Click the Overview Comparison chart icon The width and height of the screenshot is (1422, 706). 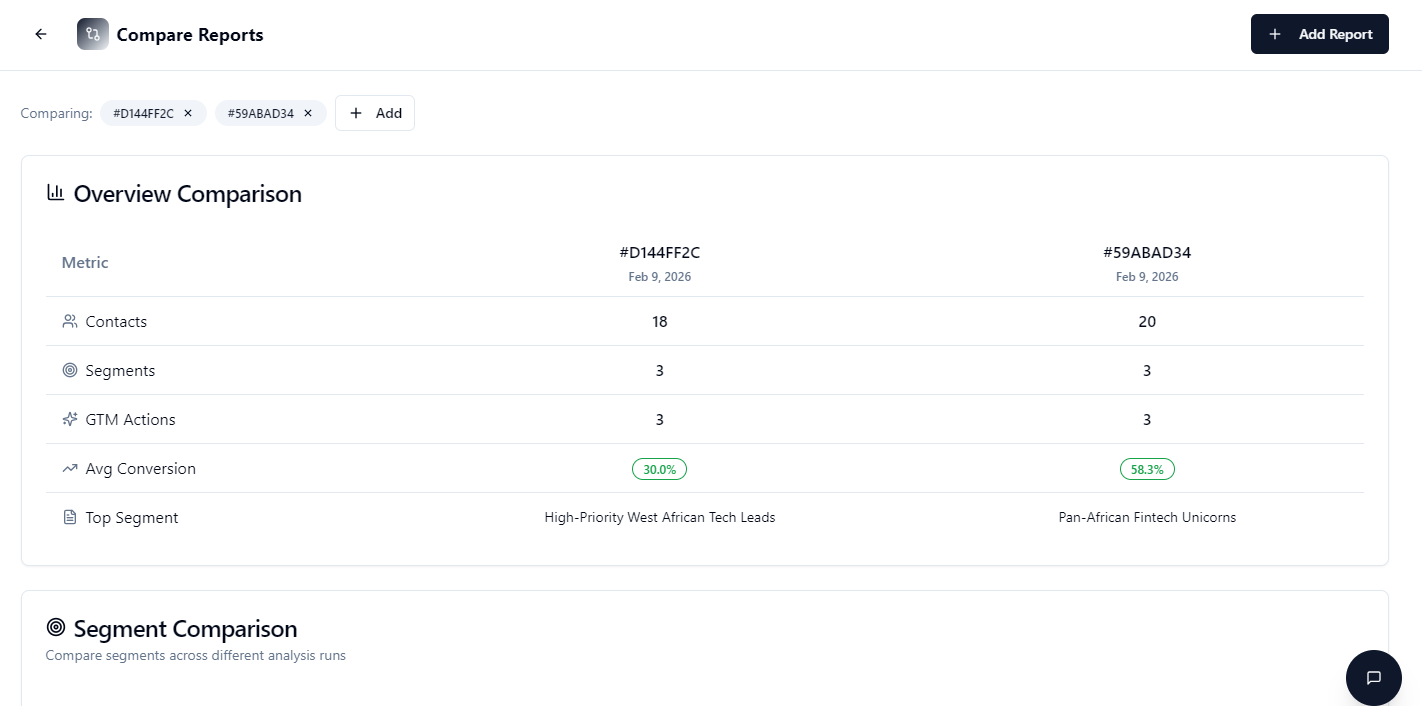[x=56, y=192]
